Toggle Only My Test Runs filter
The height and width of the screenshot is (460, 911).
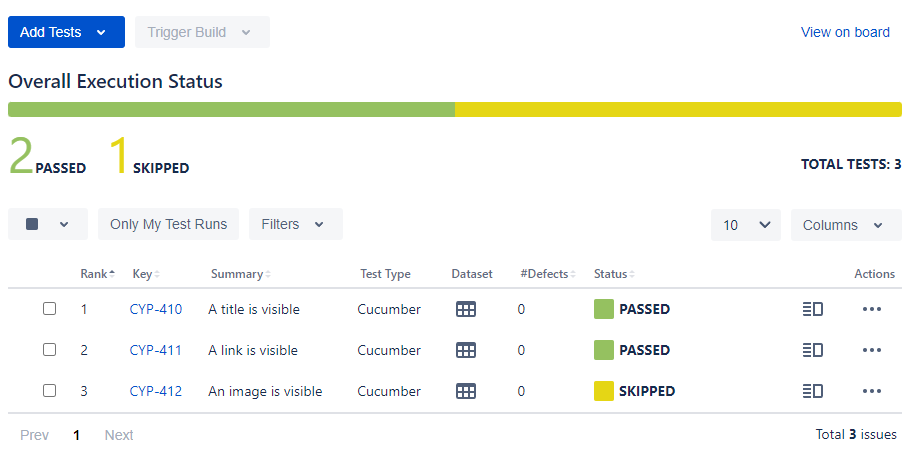tap(168, 224)
